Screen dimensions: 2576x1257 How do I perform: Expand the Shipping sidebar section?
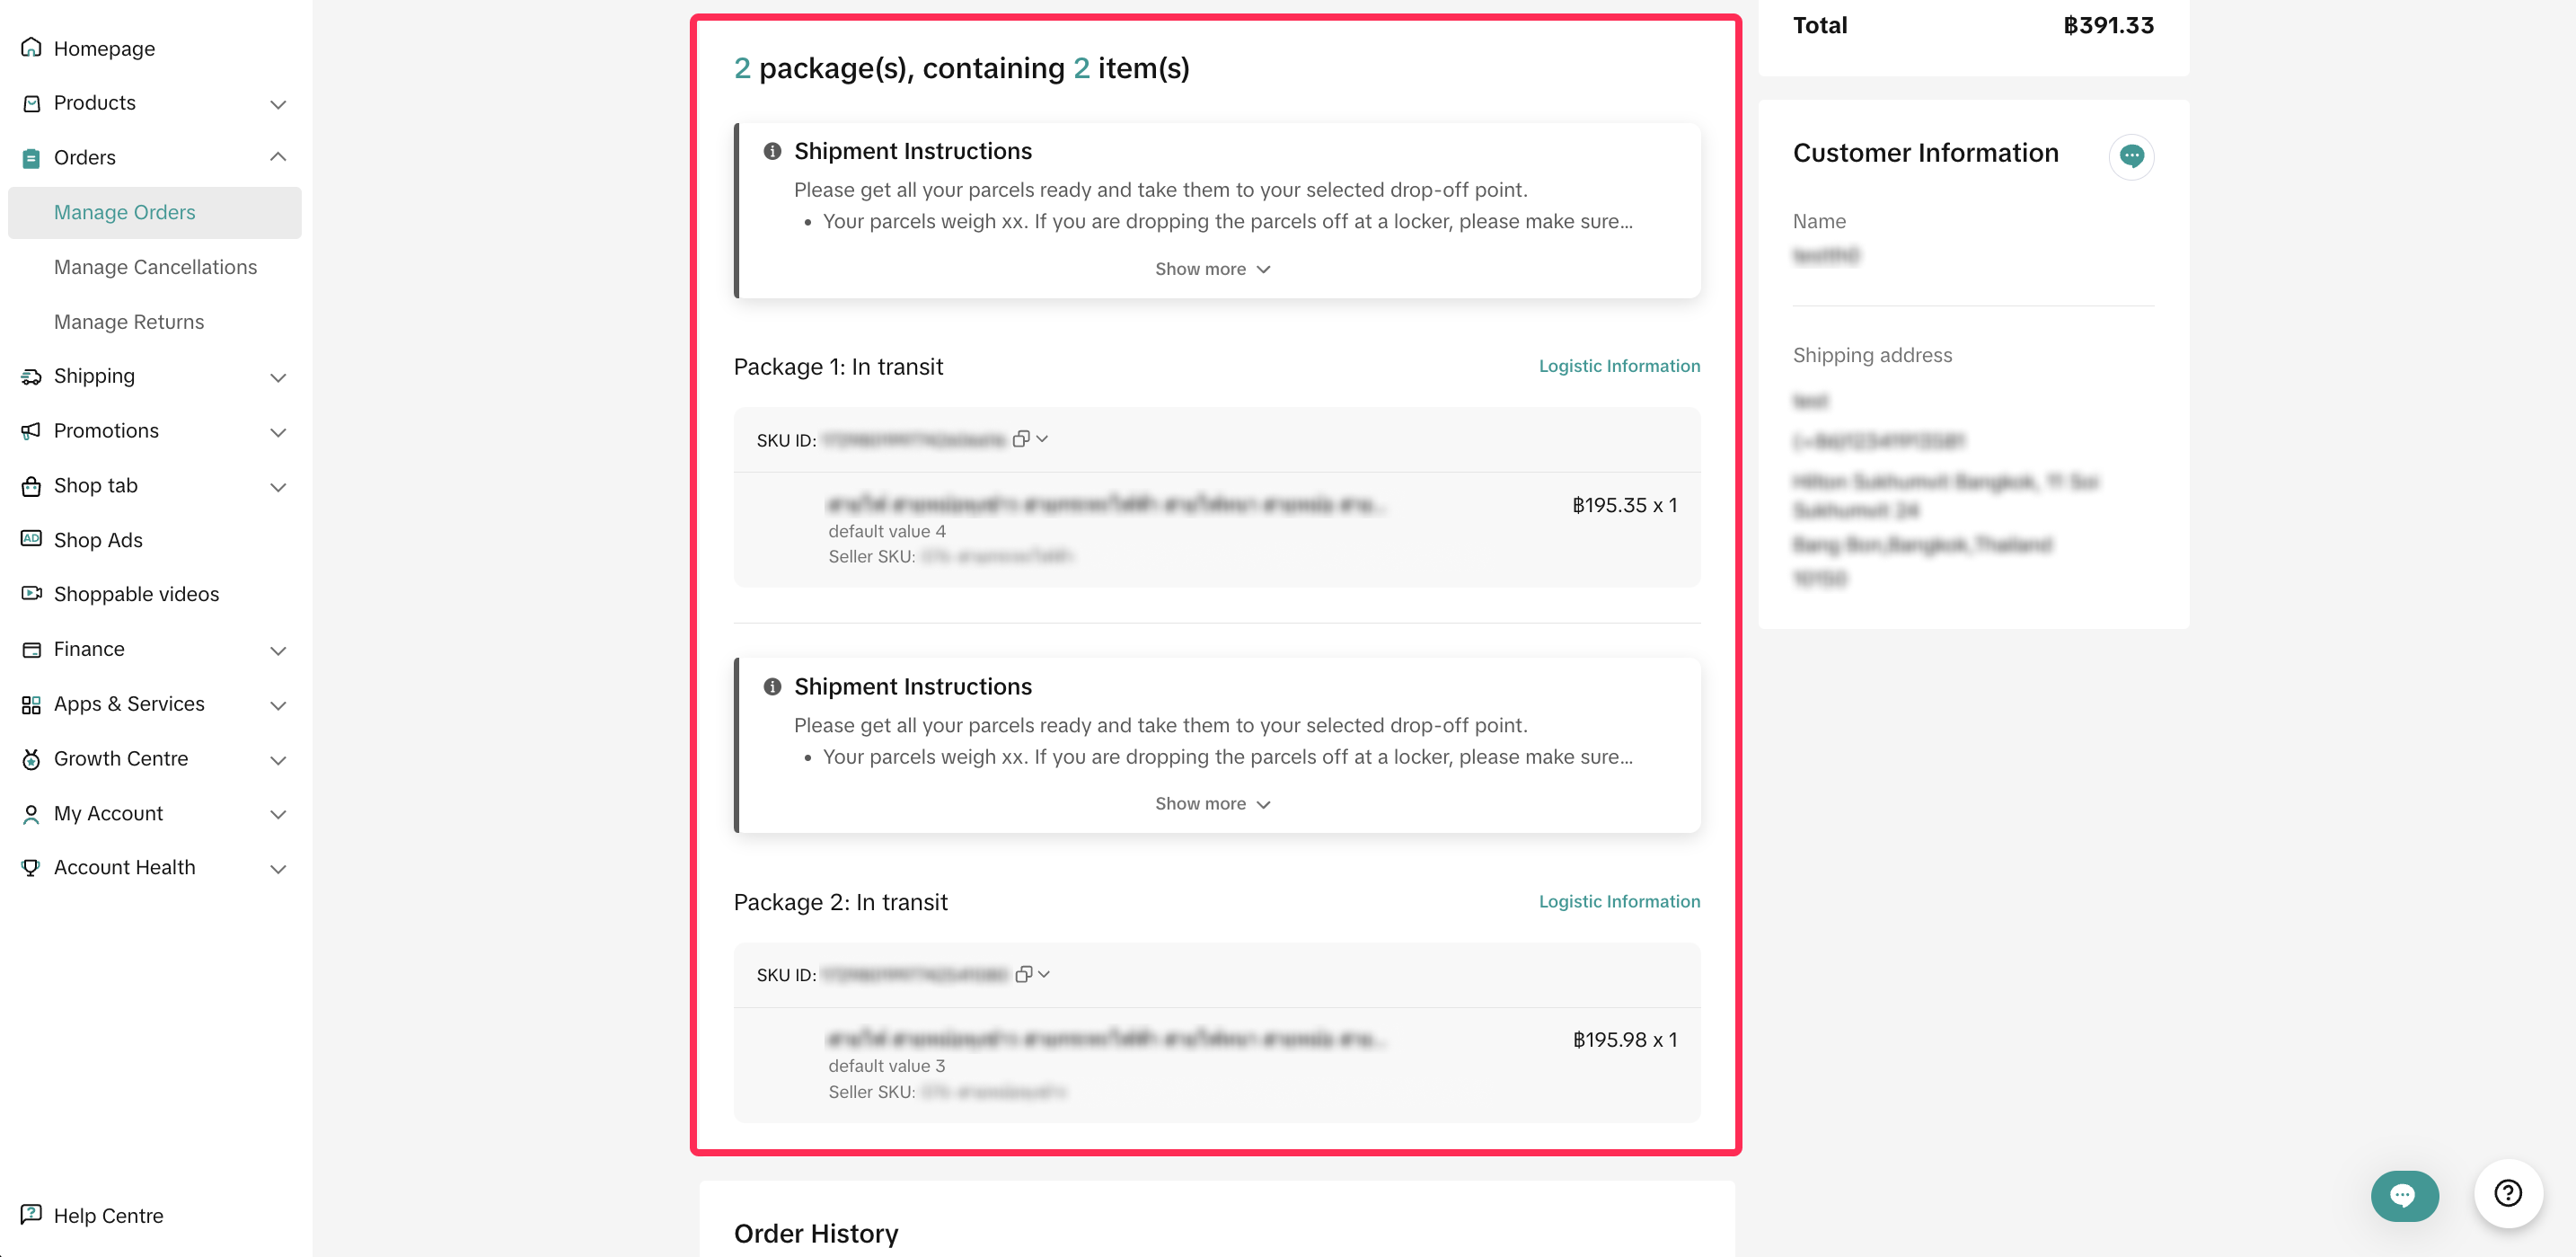(278, 377)
